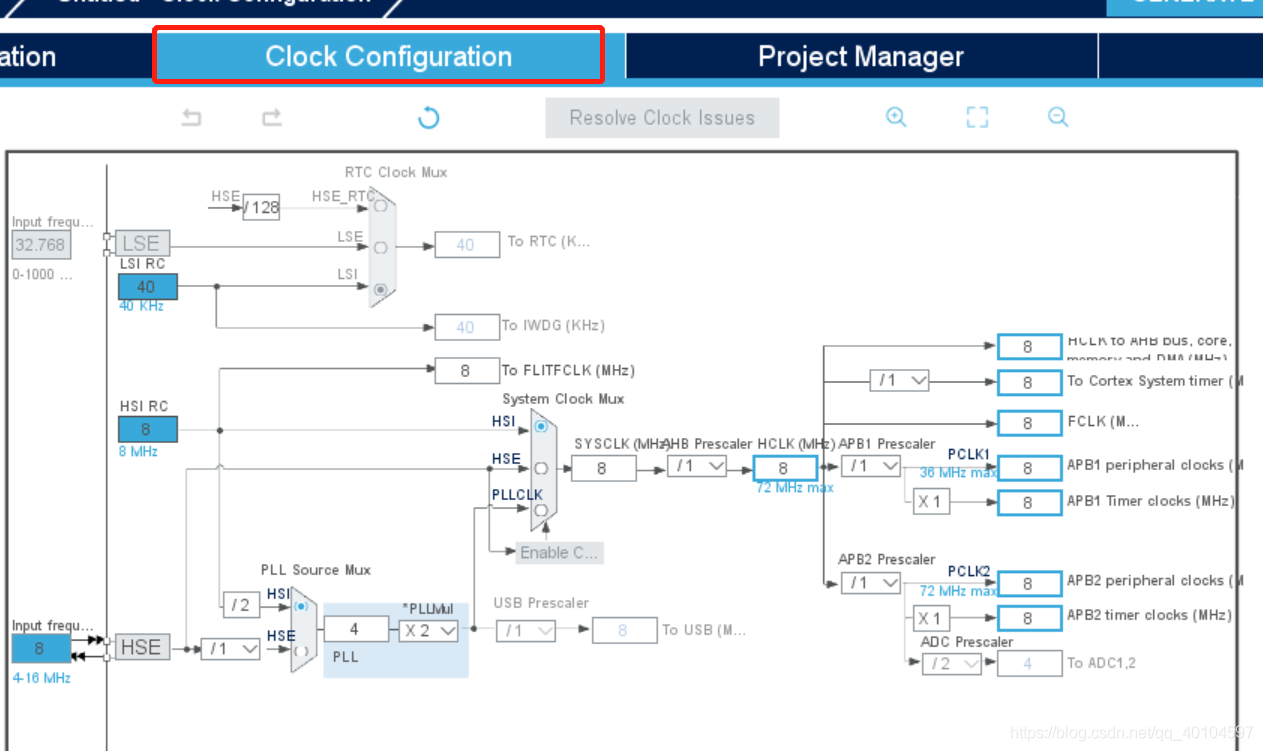Click the APB2 timer clocks value box
The height and width of the screenshot is (751, 1263).
[1029, 618]
